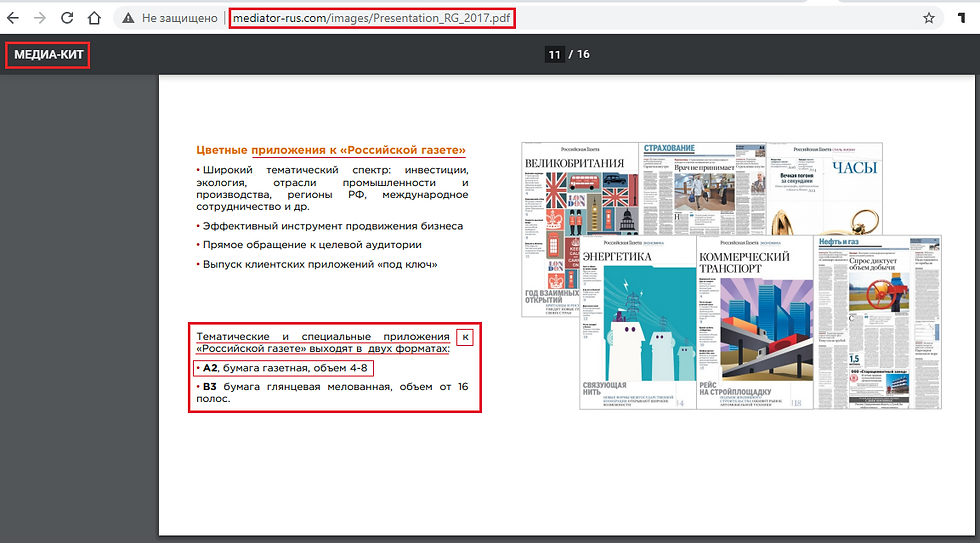Reload the page with refresh icon
Screen dimensions: 980x543
67,18
